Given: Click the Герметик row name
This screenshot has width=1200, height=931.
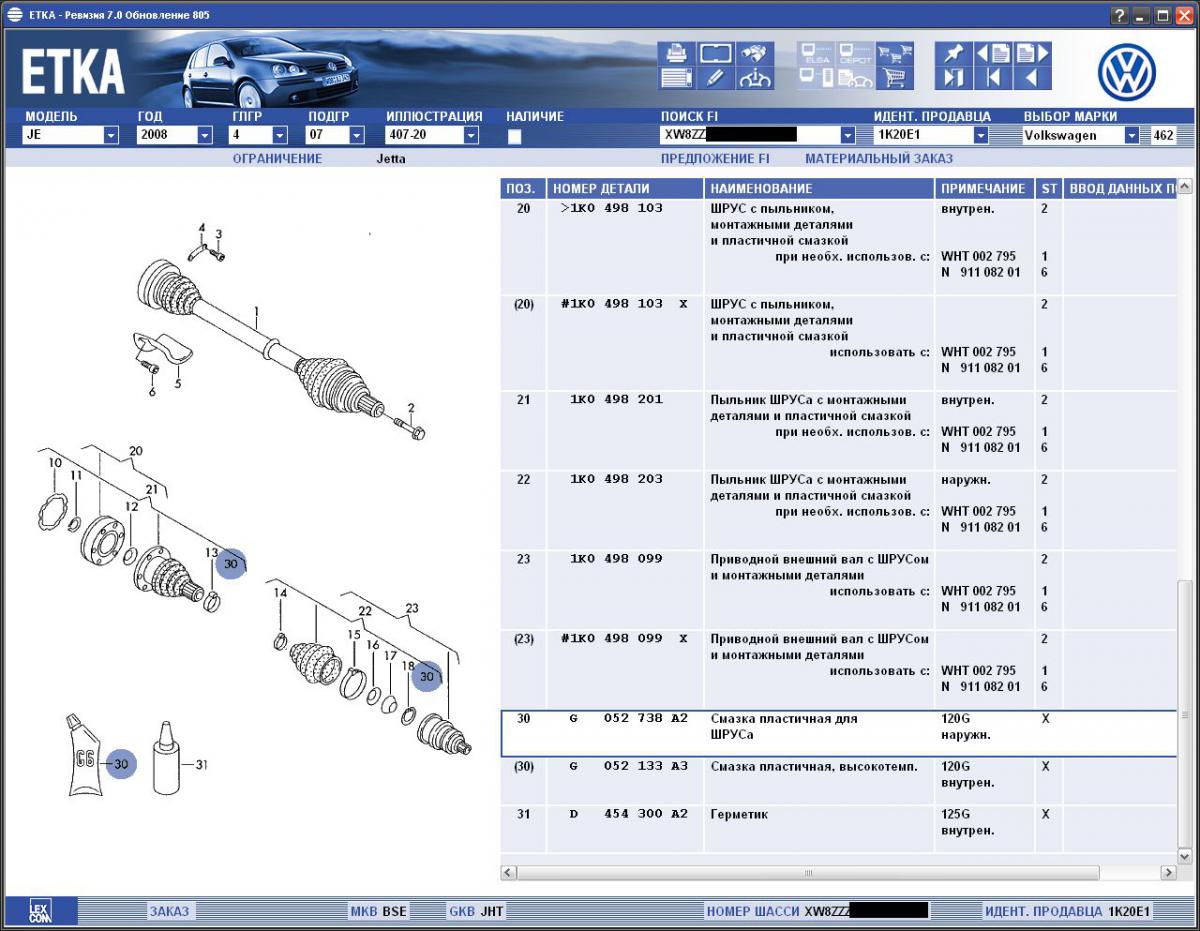Looking at the screenshot, I should (x=739, y=814).
